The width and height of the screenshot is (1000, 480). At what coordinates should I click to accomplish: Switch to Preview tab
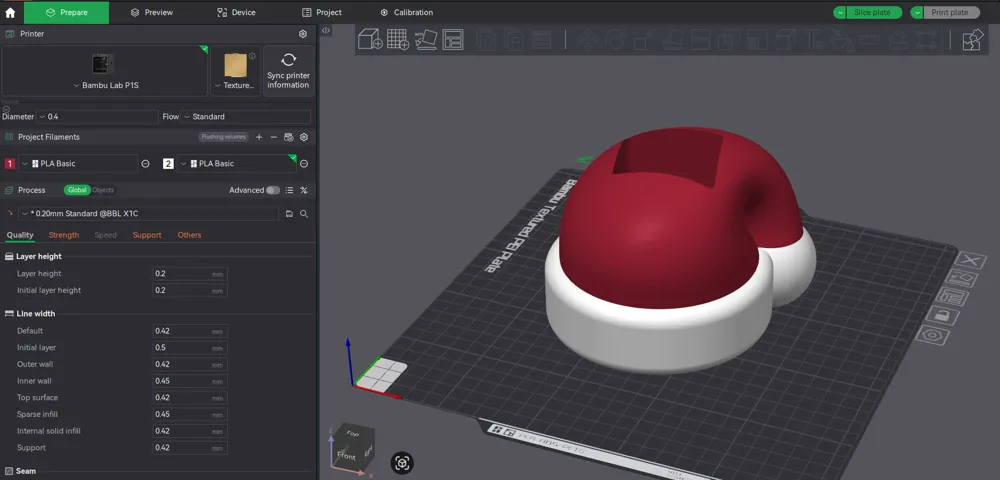(150, 12)
